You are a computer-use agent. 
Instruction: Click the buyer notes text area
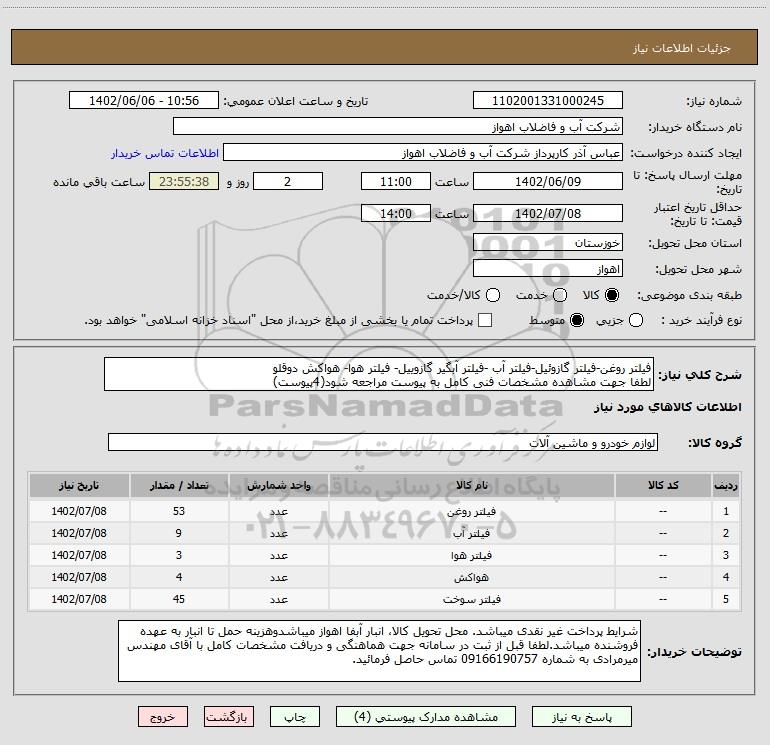379,651
